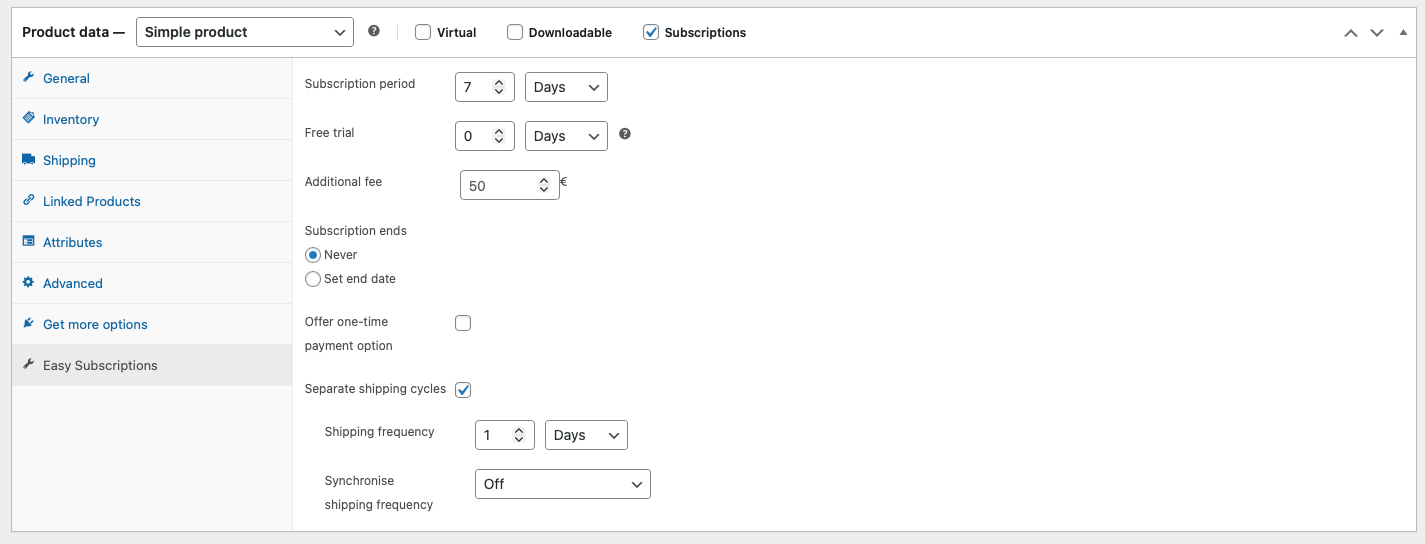This screenshot has height=544, width=1425.
Task: Click the Free trial help tooltip icon
Action: point(625,134)
